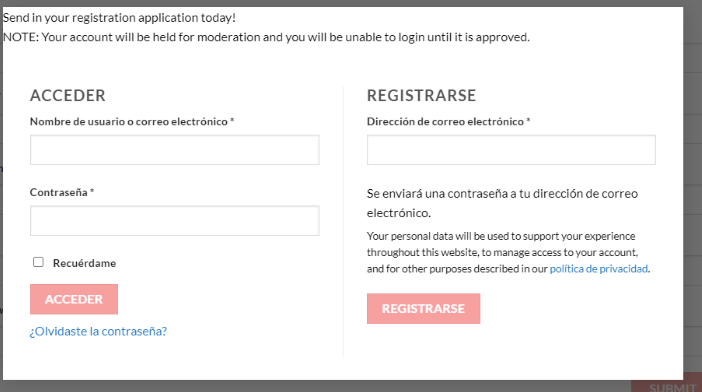Click the 'Contraseña *' field label

62,192
